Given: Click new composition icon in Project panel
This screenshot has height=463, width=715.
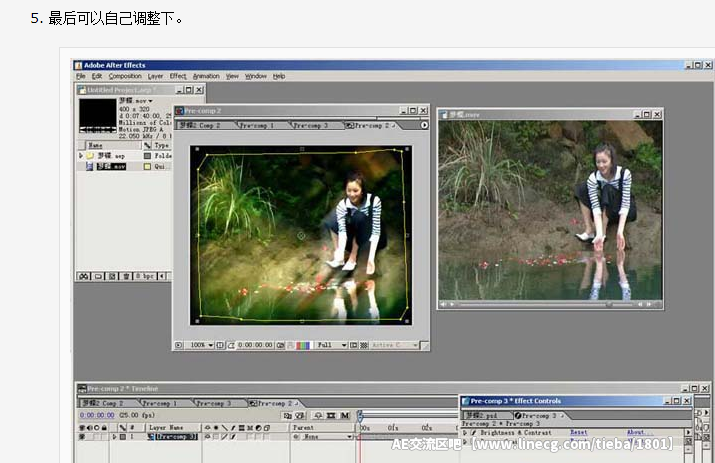Looking at the screenshot, I should [x=112, y=276].
